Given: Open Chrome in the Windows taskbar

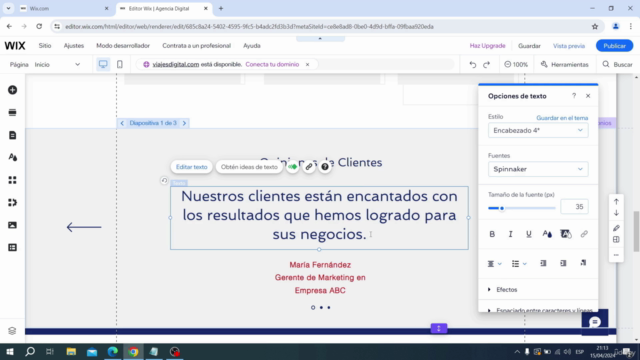Looking at the screenshot, I should pyautogui.click(x=133, y=351).
